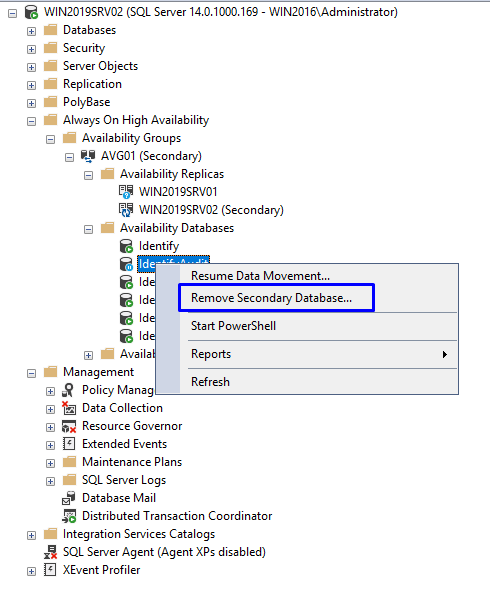Click the WIN2019SRV02 (Secondary) replica icon
490x596 pixels.
(126, 210)
